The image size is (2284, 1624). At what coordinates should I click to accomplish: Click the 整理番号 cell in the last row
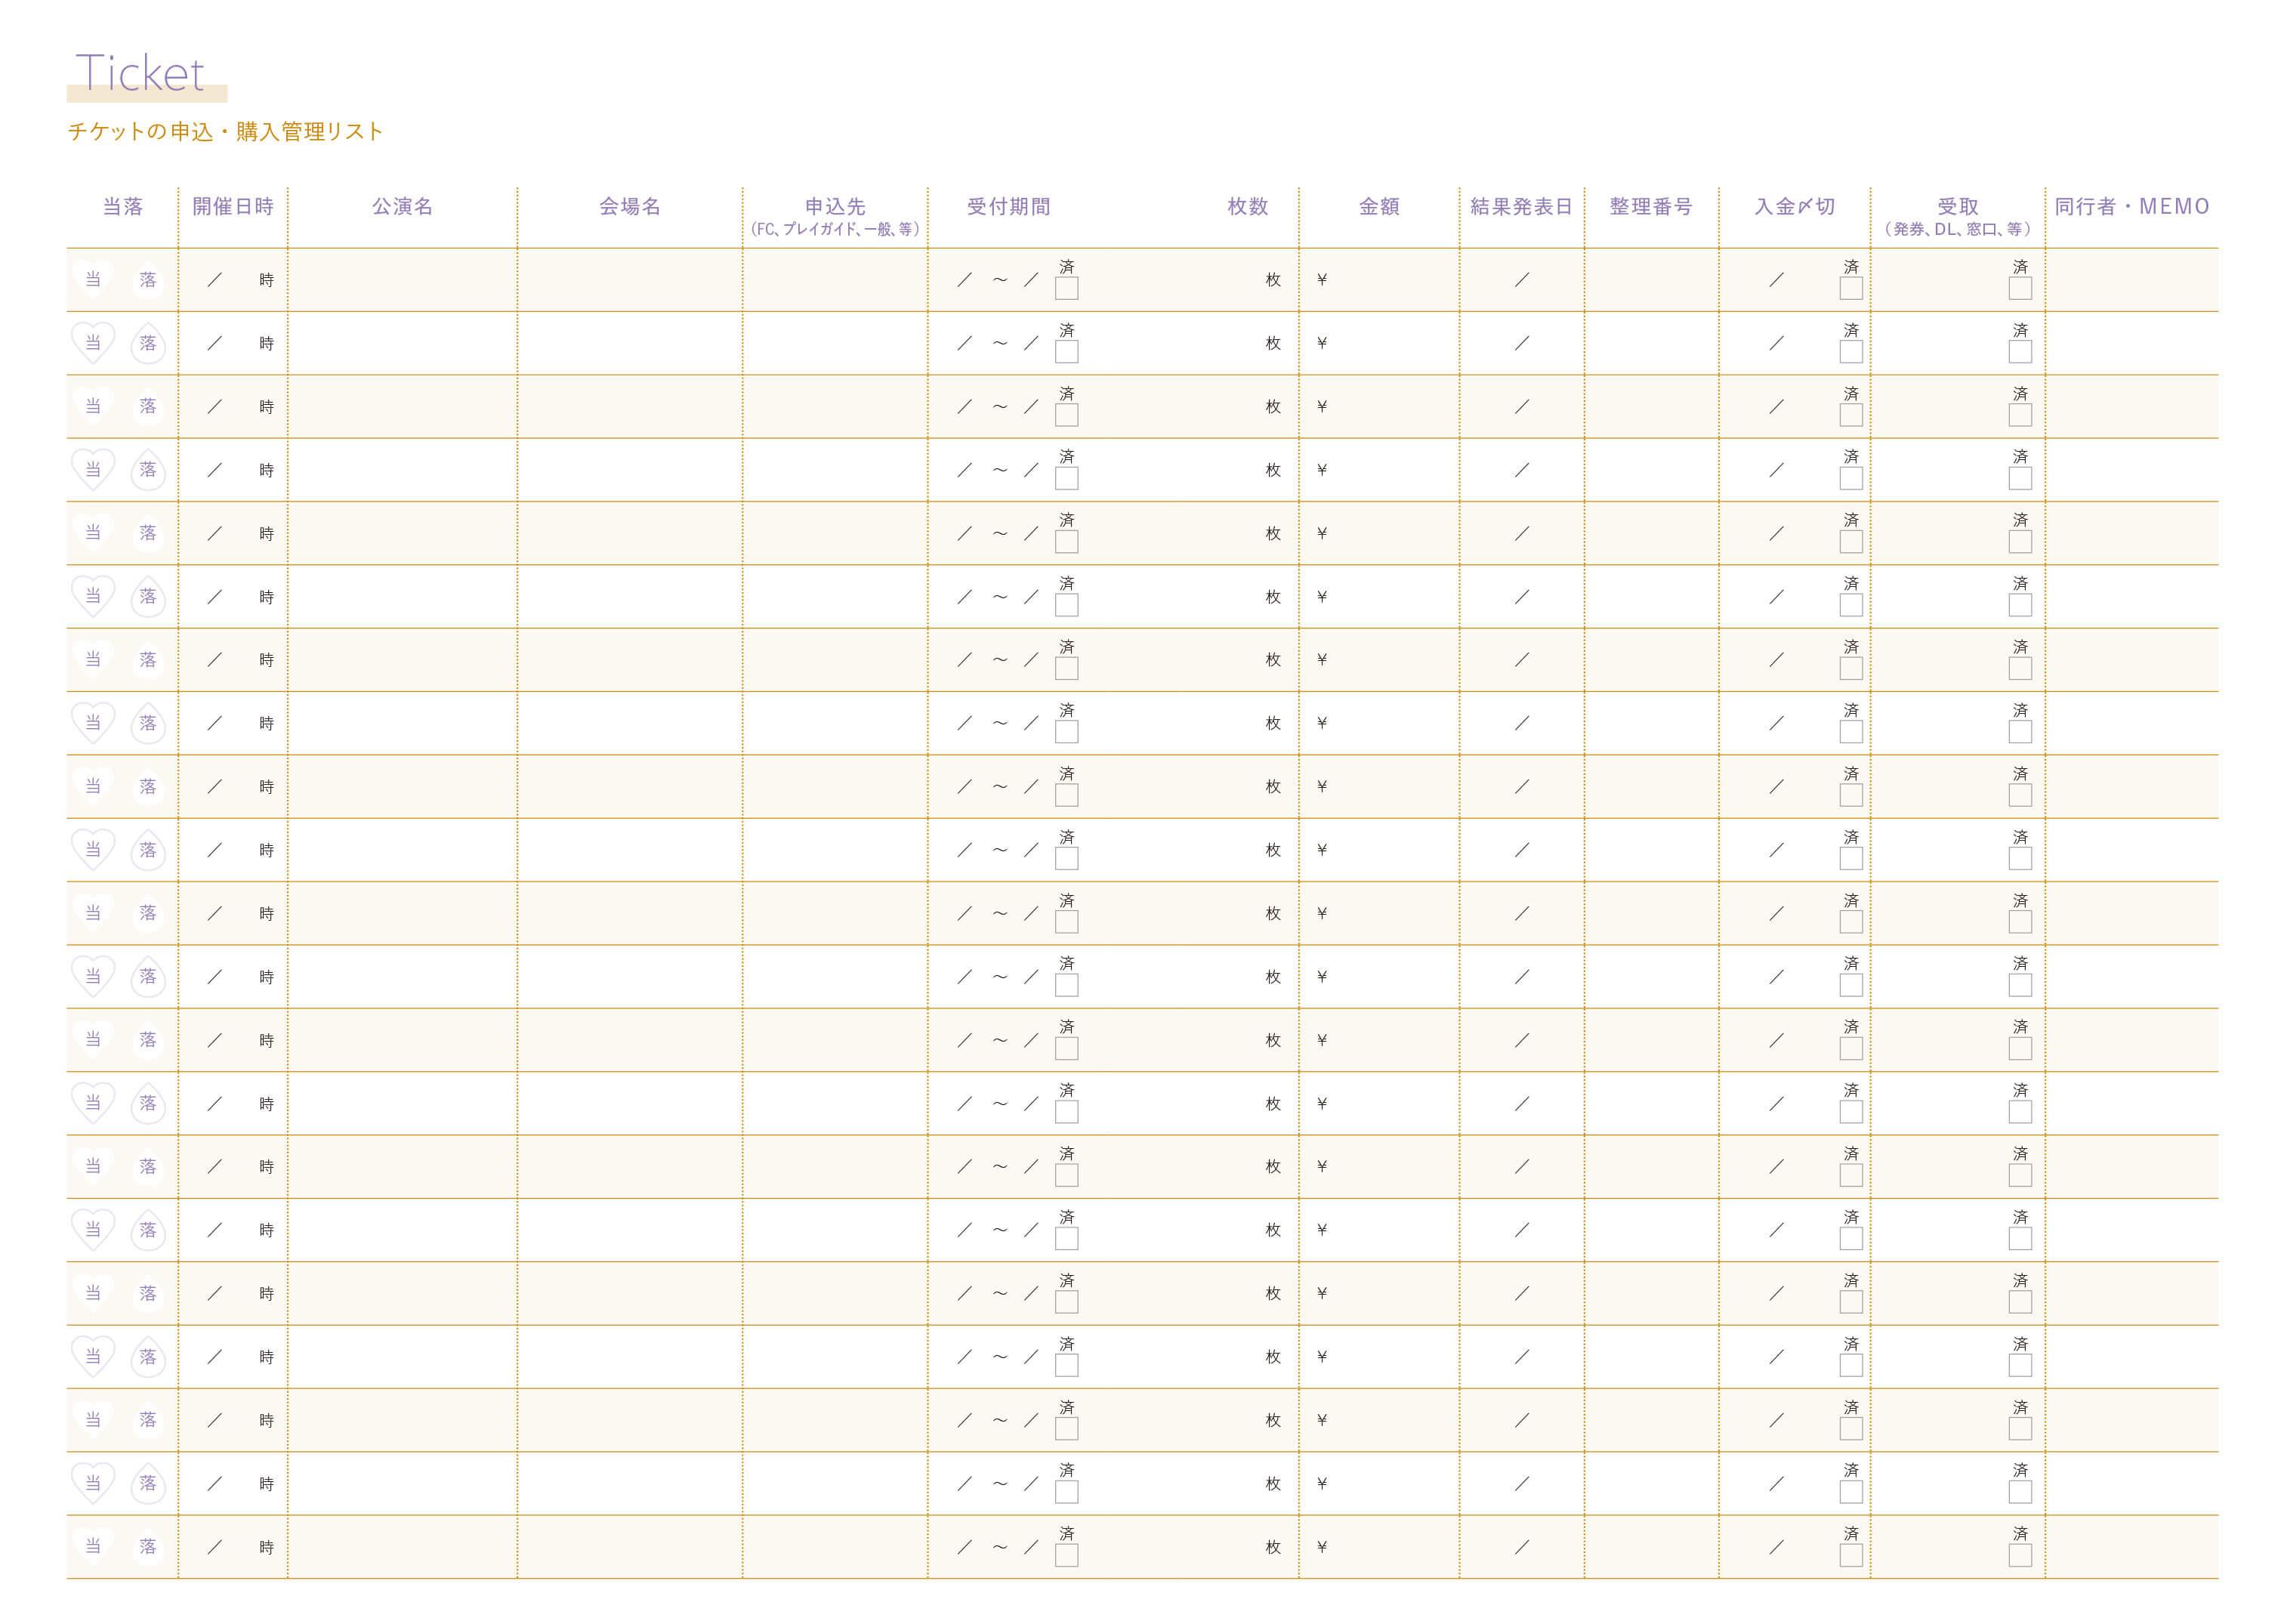click(1651, 1547)
